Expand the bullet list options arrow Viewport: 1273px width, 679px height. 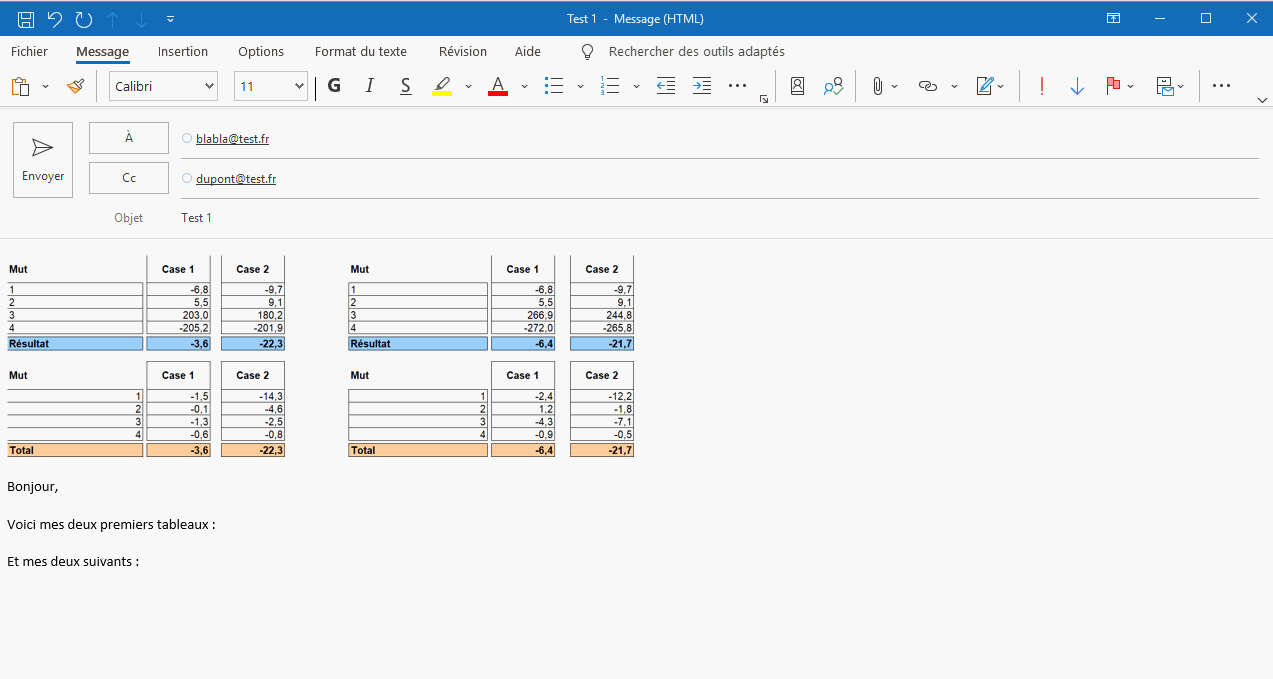(x=580, y=87)
